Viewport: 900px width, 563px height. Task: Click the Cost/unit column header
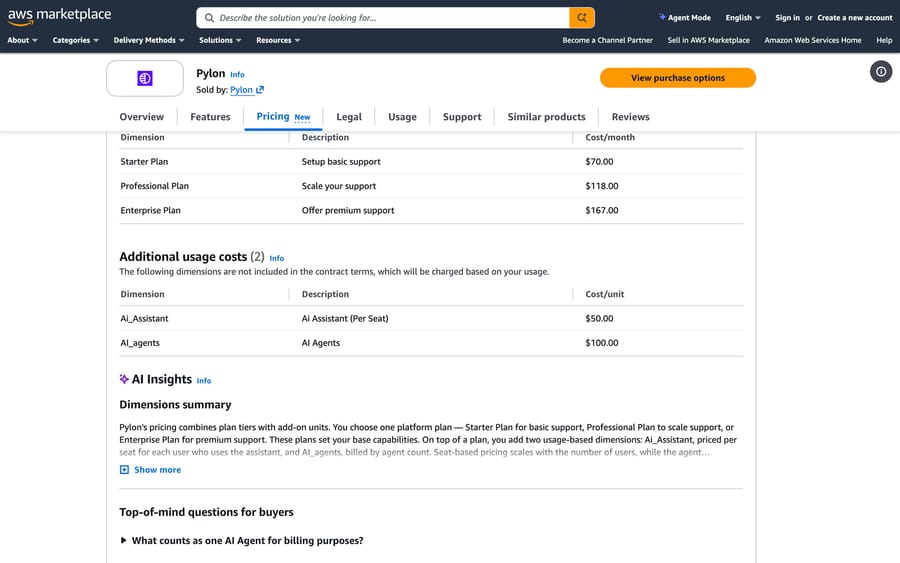point(604,294)
